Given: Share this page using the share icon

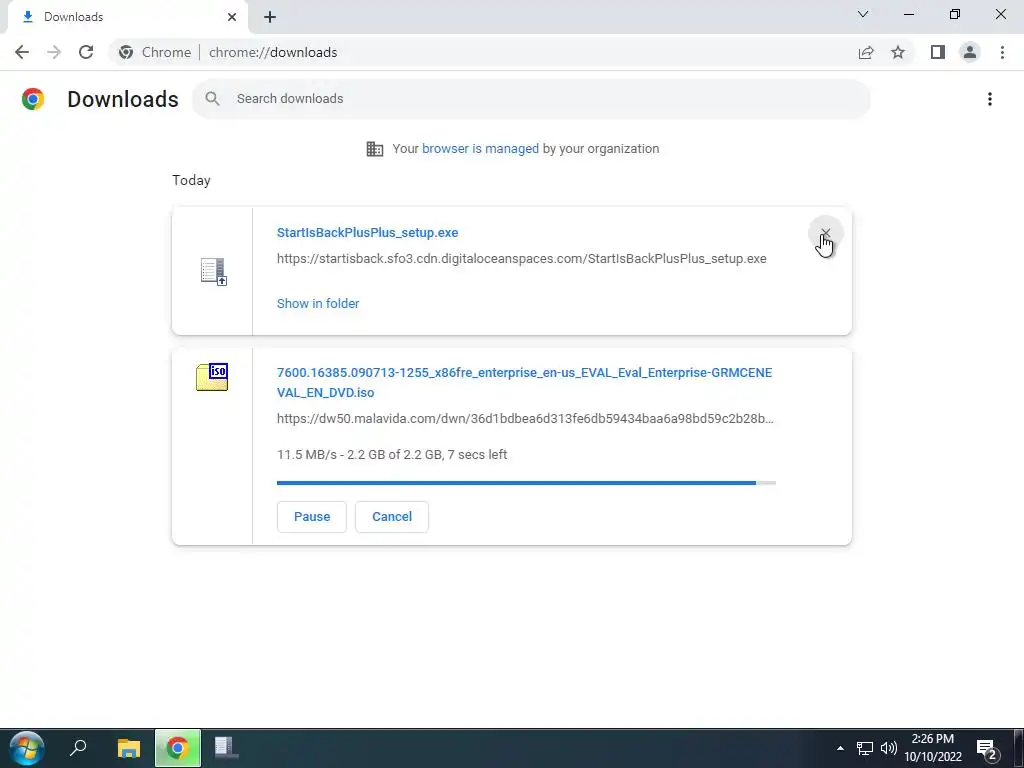Looking at the screenshot, I should (x=866, y=52).
